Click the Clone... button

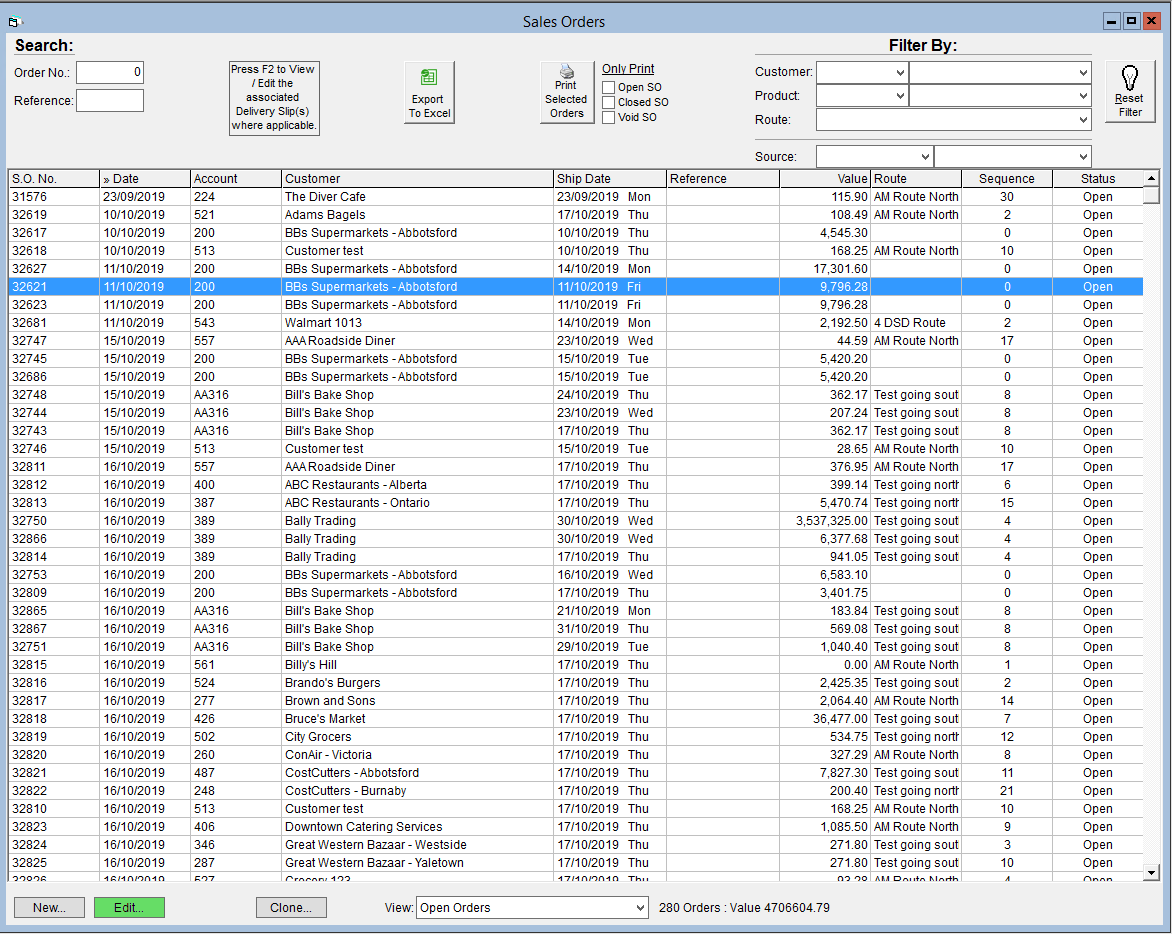(291, 908)
